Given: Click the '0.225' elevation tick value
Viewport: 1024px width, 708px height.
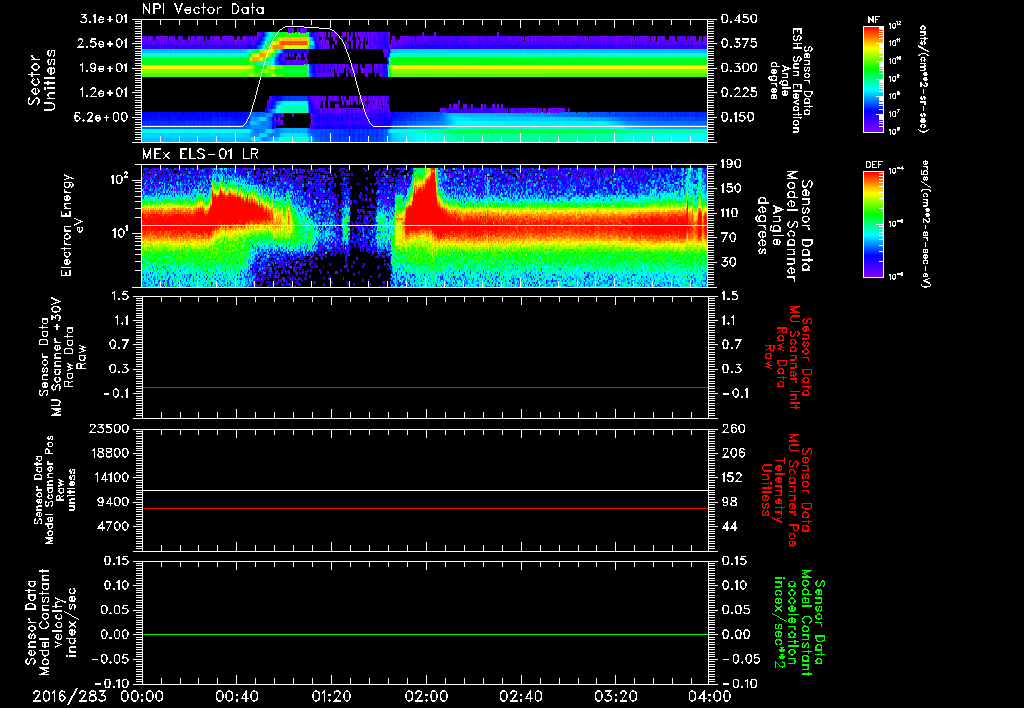Looking at the screenshot, I should tap(739, 93).
